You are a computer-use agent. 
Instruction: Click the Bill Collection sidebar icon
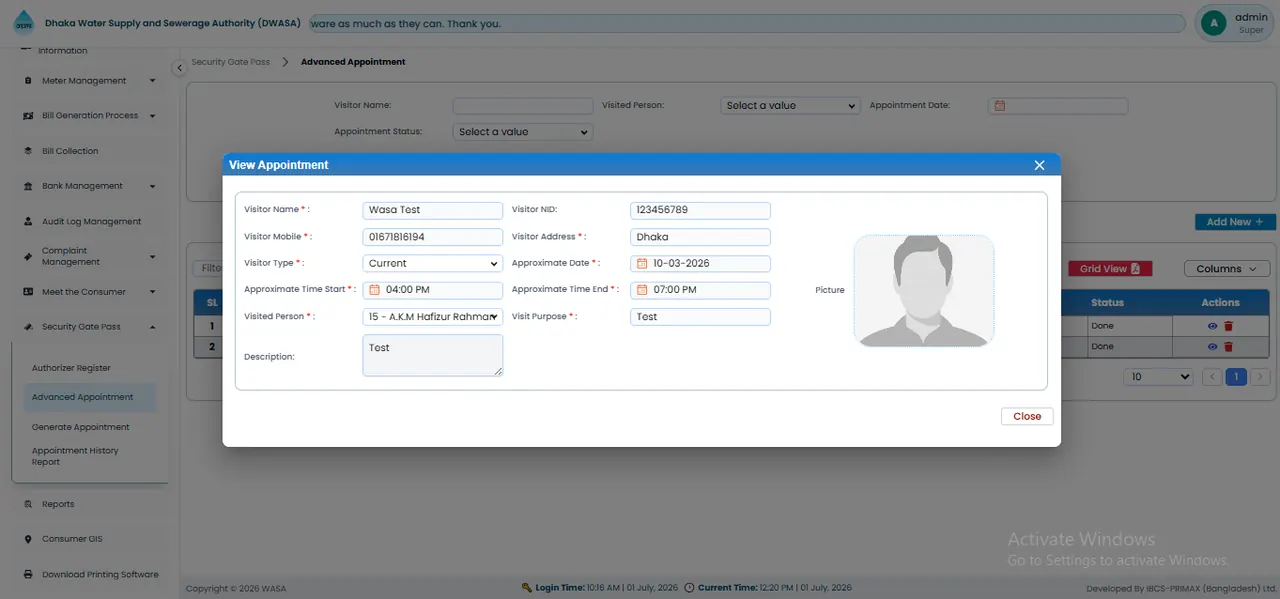[x=28, y=151]
